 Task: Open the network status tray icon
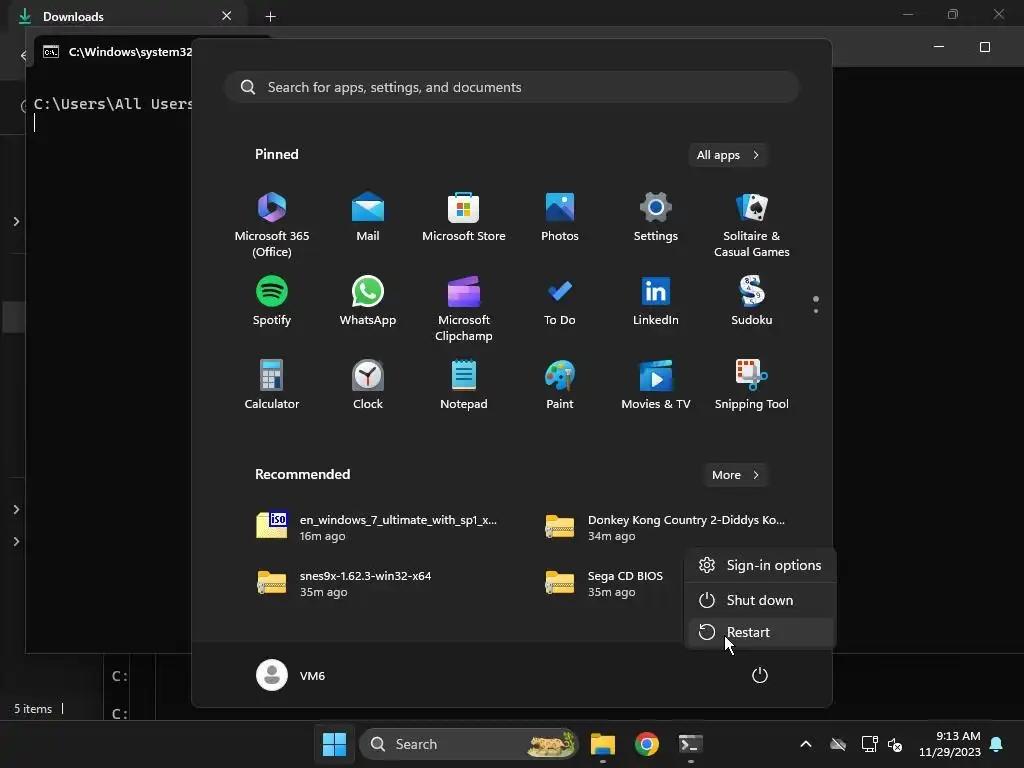coord(869,744)
